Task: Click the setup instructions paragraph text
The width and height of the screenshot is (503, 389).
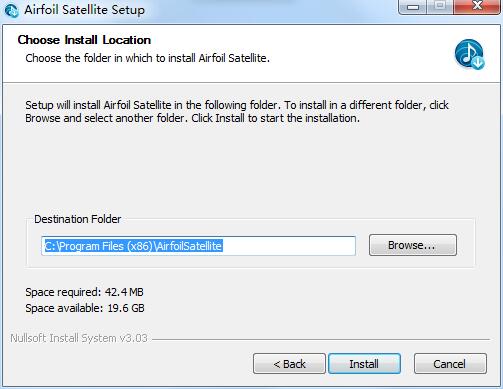Action: (237, 112)
